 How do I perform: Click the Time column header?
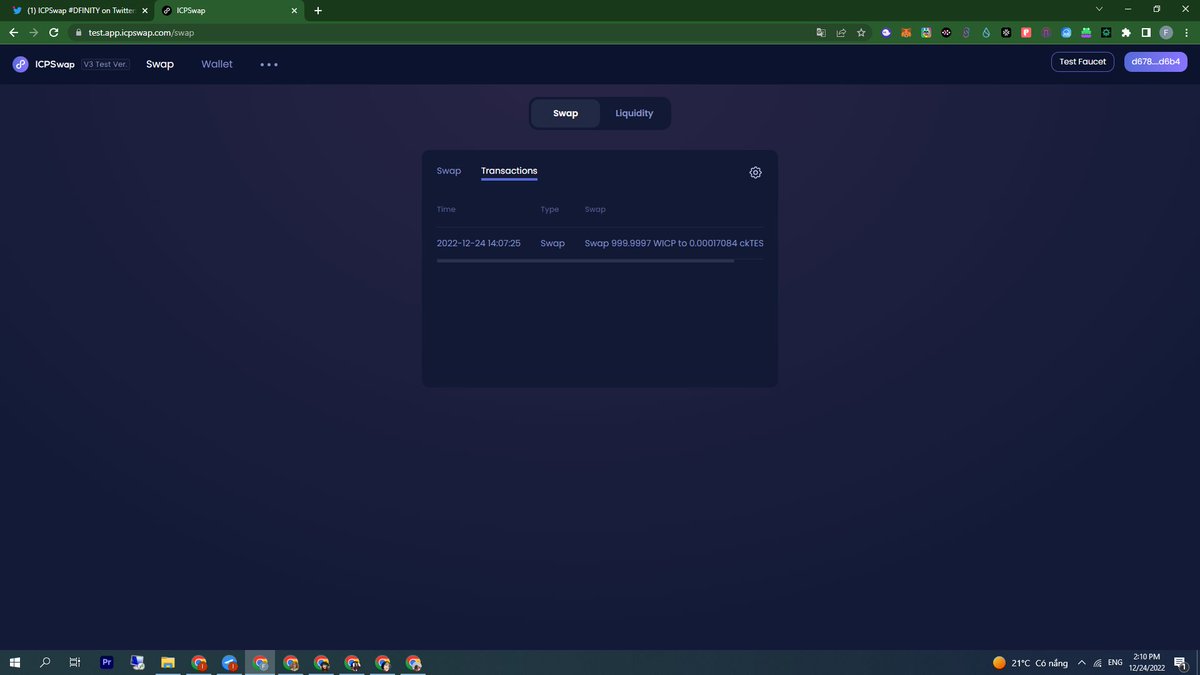(x=446, y=209)
